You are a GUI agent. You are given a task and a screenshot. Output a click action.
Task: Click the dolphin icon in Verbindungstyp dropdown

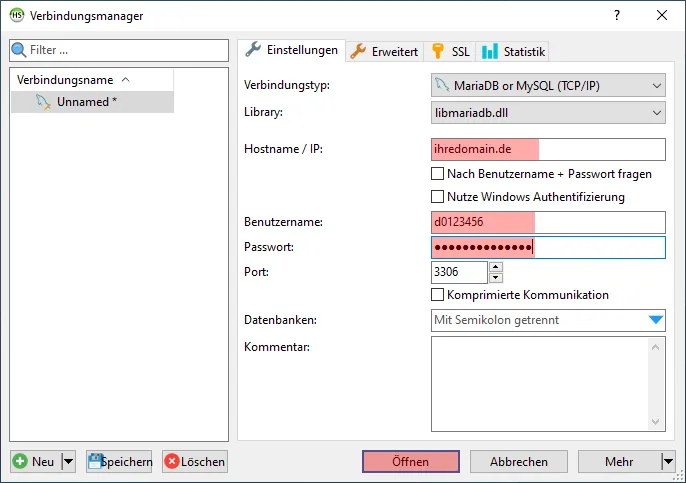coord(442,85)
